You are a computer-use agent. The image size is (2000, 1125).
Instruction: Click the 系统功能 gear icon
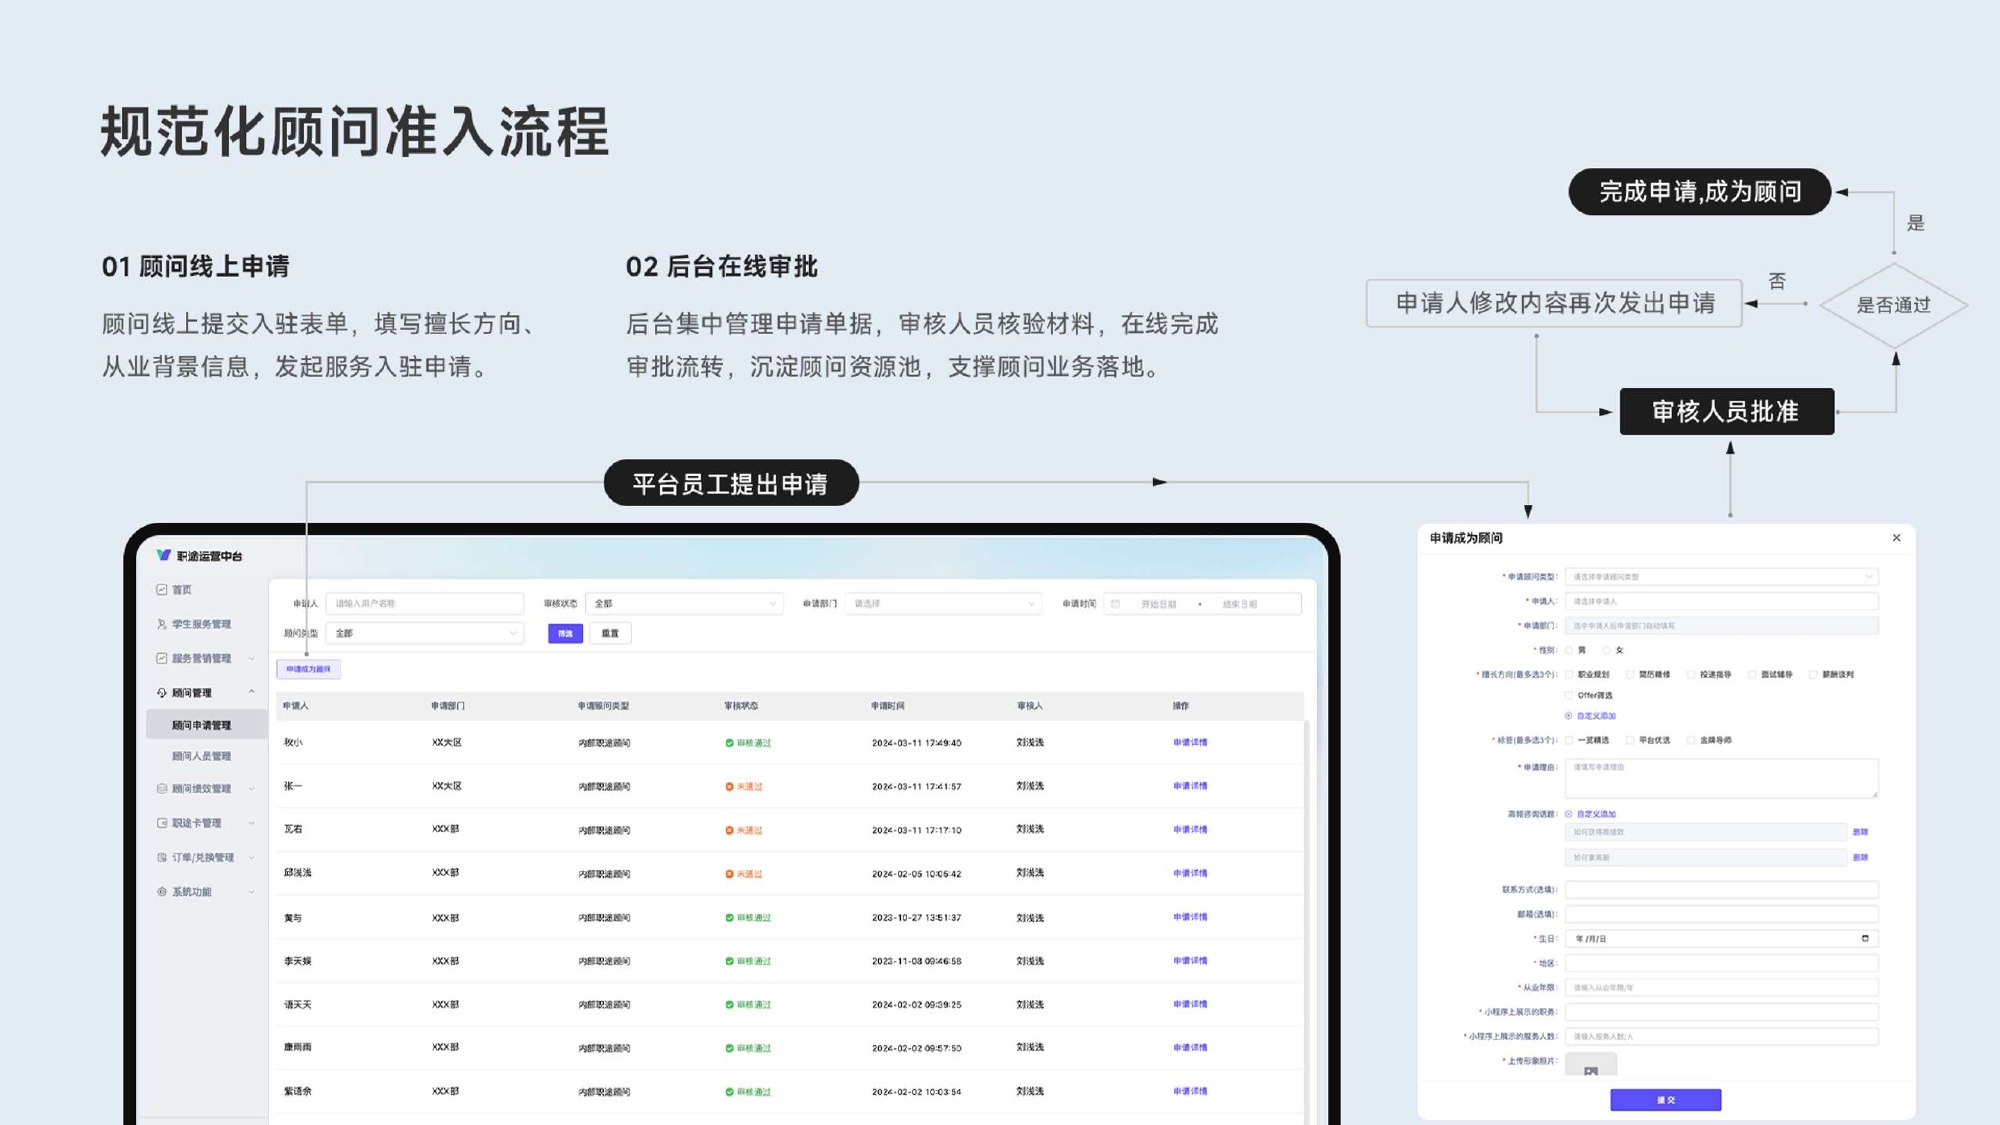161,892
